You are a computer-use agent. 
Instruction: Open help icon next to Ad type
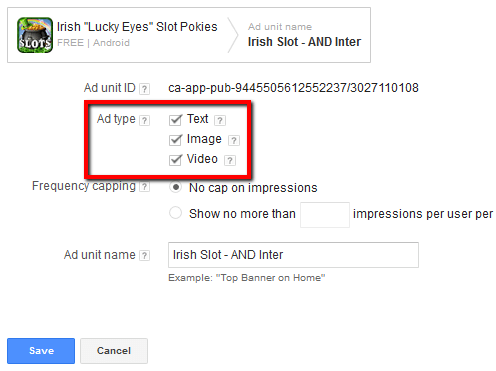pos(144,120)
